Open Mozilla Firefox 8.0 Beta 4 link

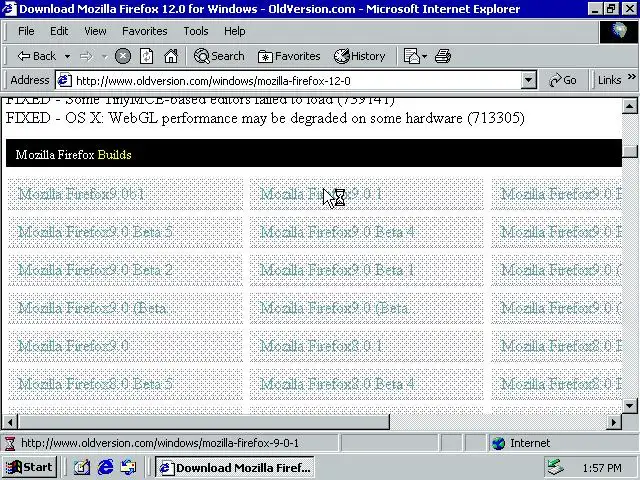pos(337,384)
